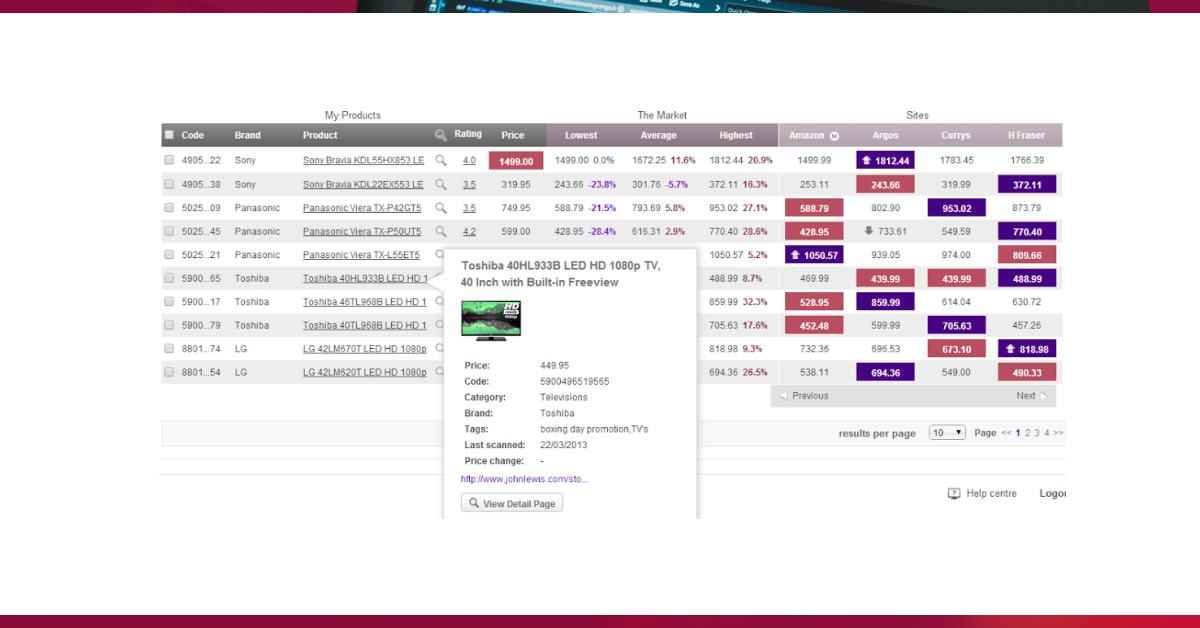Image resolution: width=1200 pixels, height=628 pixels.
Task: Sort by the Brand column header
Action: point(248,135)
